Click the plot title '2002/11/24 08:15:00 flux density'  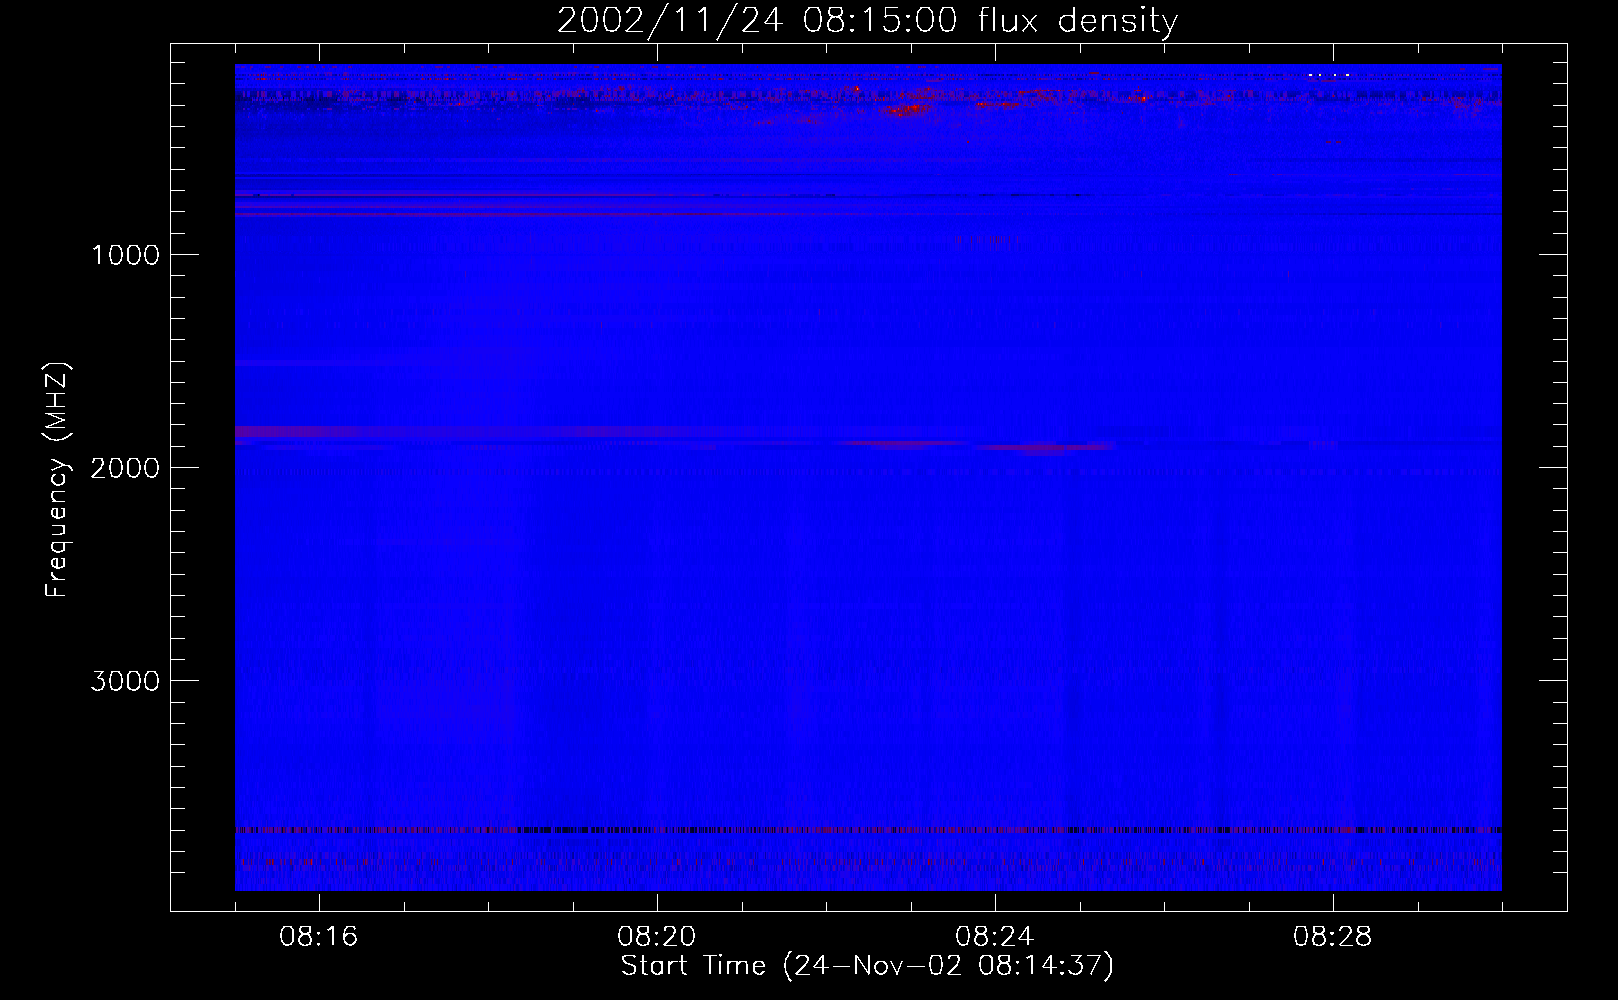(x=867, y=20)
